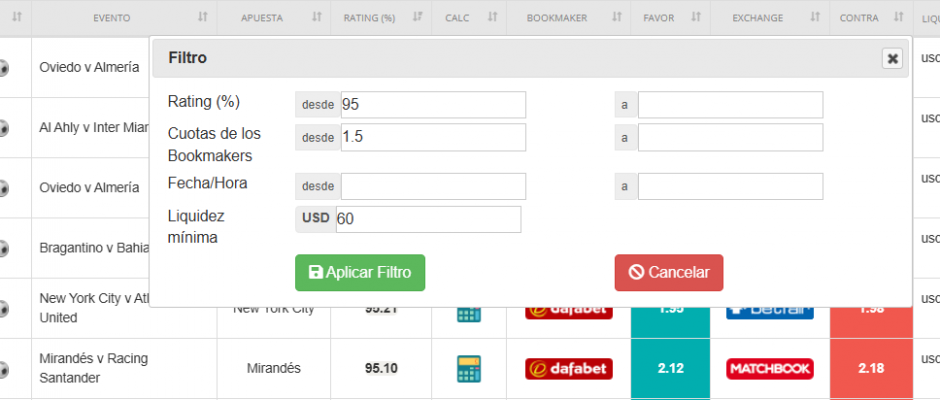Click the Fecha/Hora end date field
The width and height of the screenshot is (940, 400).
730,187
